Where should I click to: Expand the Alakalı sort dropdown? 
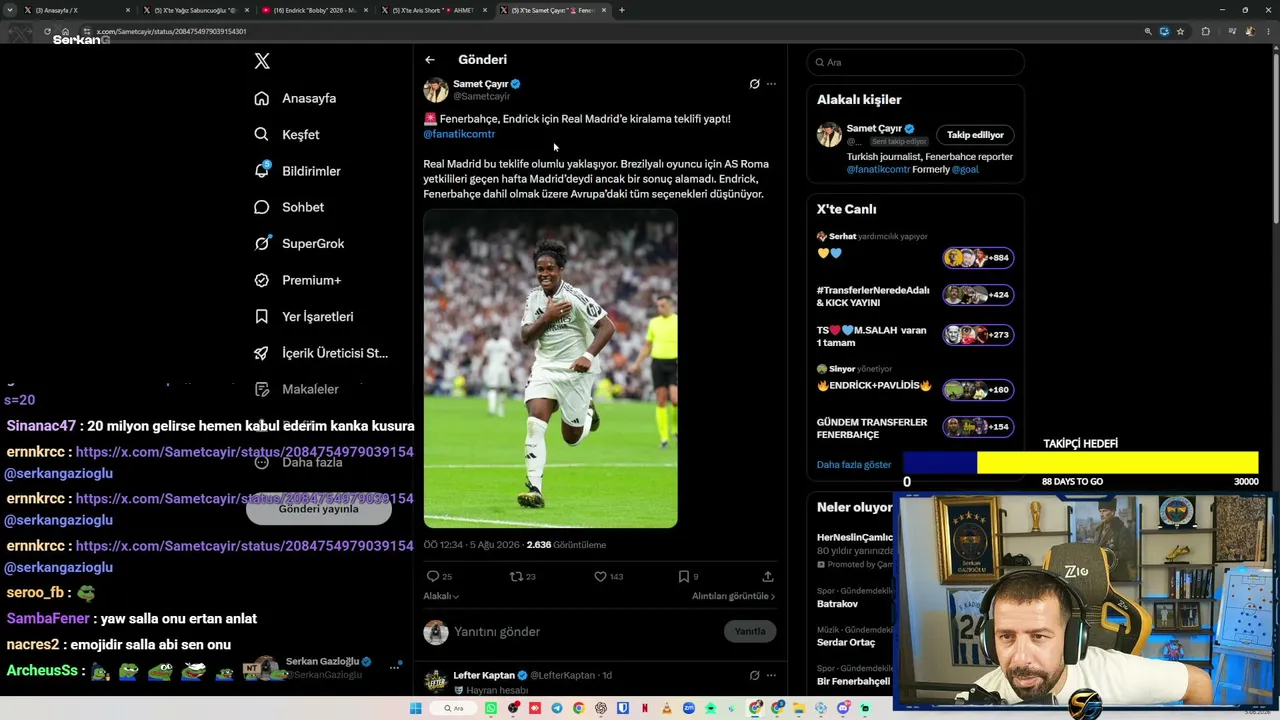441,596
